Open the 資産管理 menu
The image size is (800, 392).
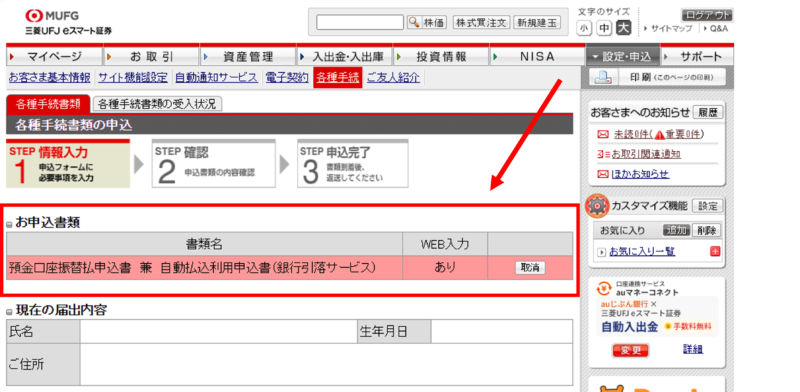(x=248, y=57)
